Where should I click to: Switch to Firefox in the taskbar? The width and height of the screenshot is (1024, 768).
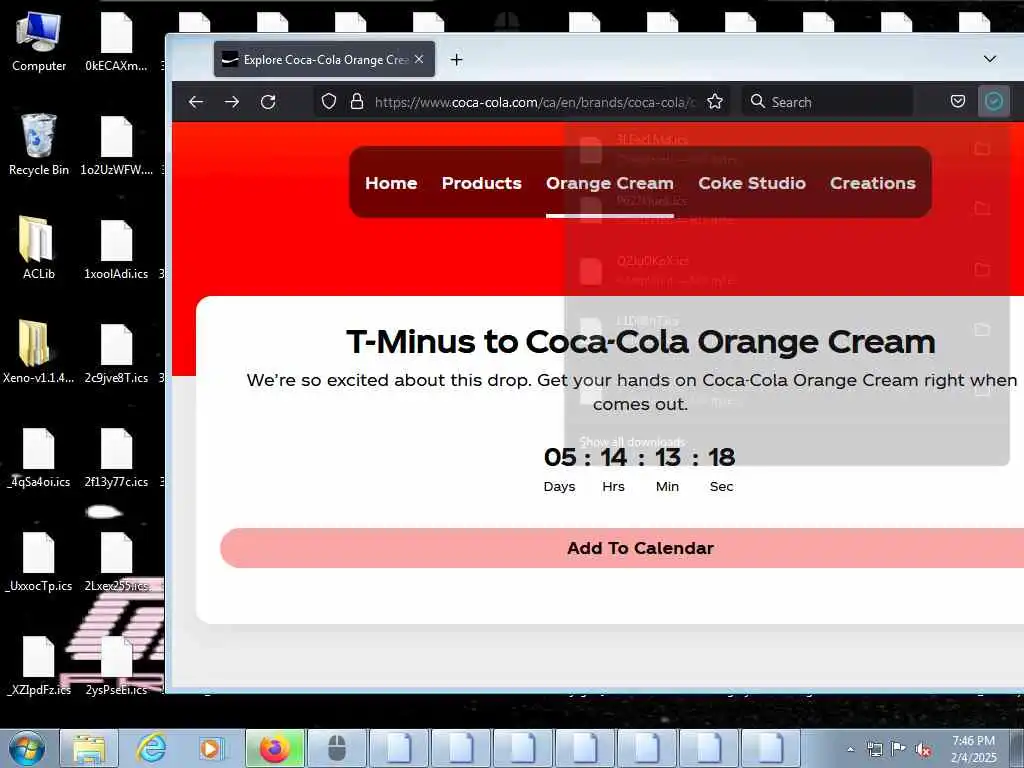(x=274, y=748)
